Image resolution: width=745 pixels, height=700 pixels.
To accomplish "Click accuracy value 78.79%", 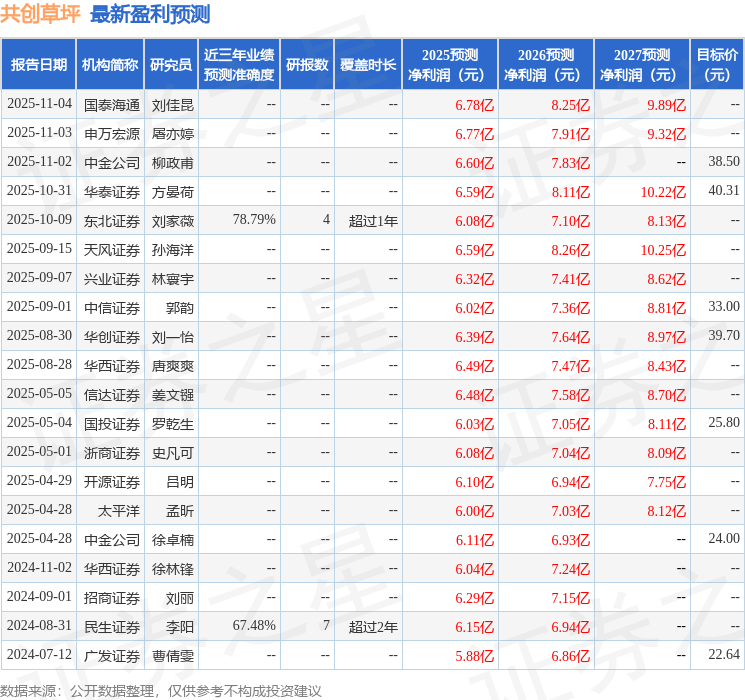I will (x=254, y=220).
